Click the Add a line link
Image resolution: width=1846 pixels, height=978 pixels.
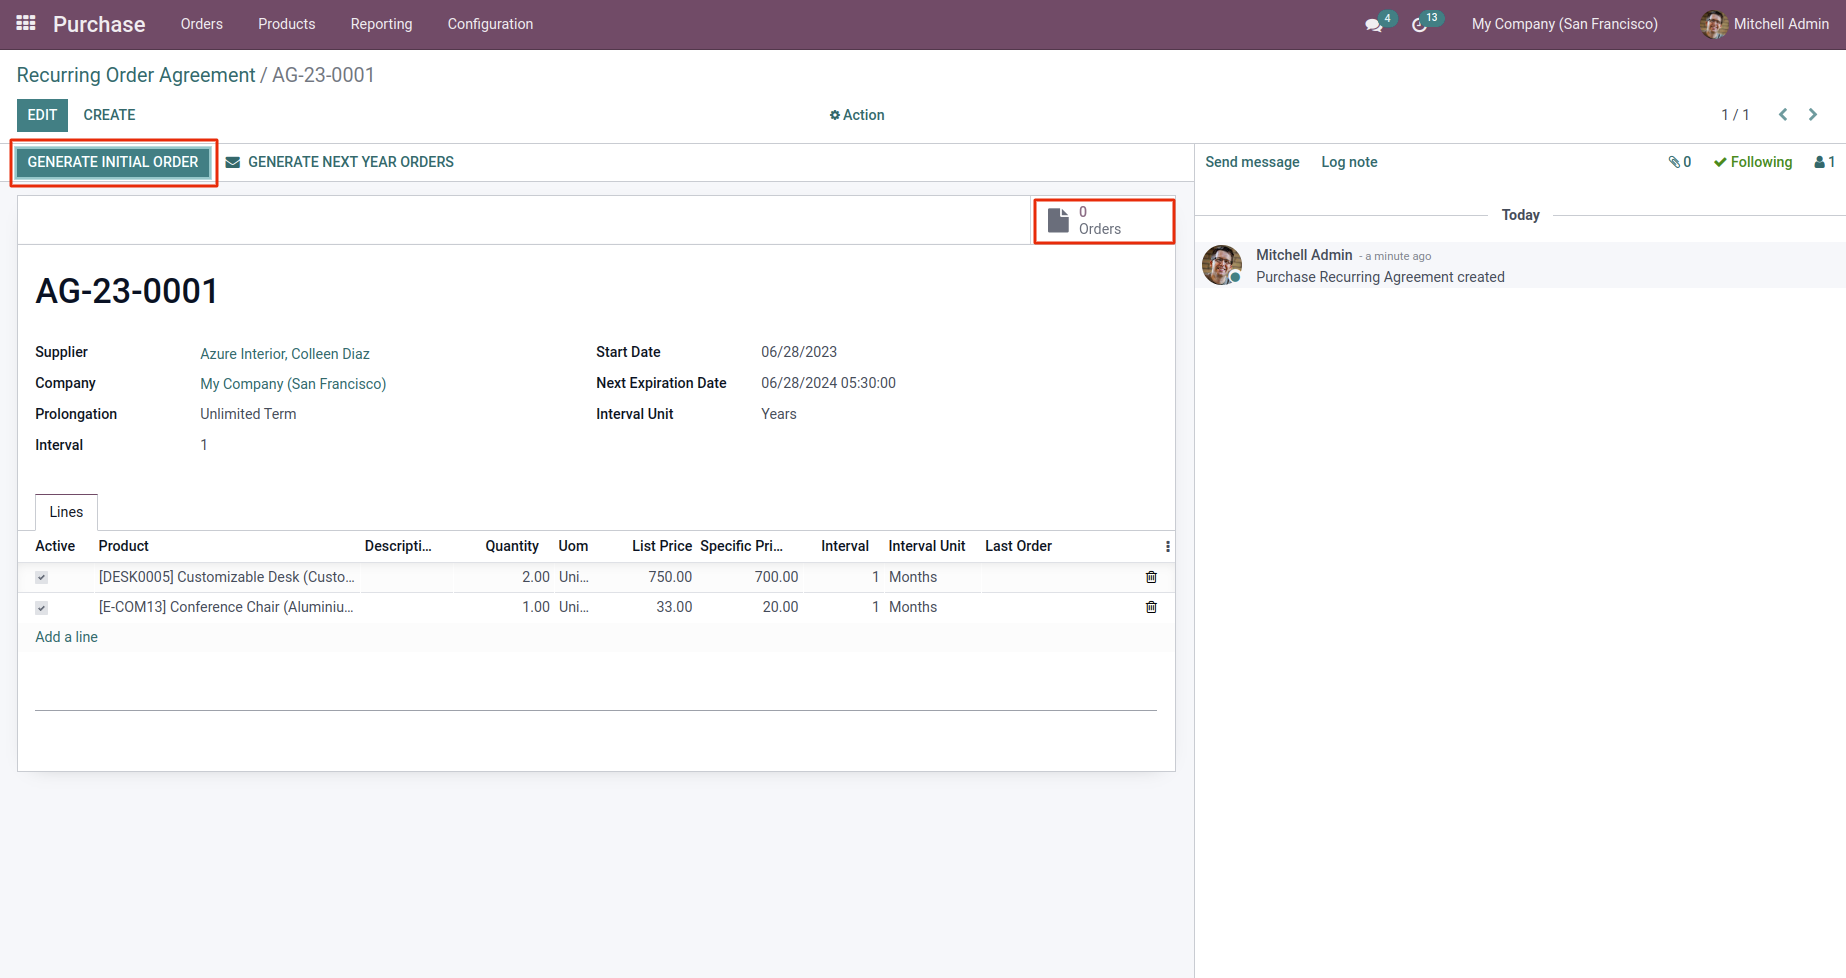pyautogui.click(x=66, y=637)
